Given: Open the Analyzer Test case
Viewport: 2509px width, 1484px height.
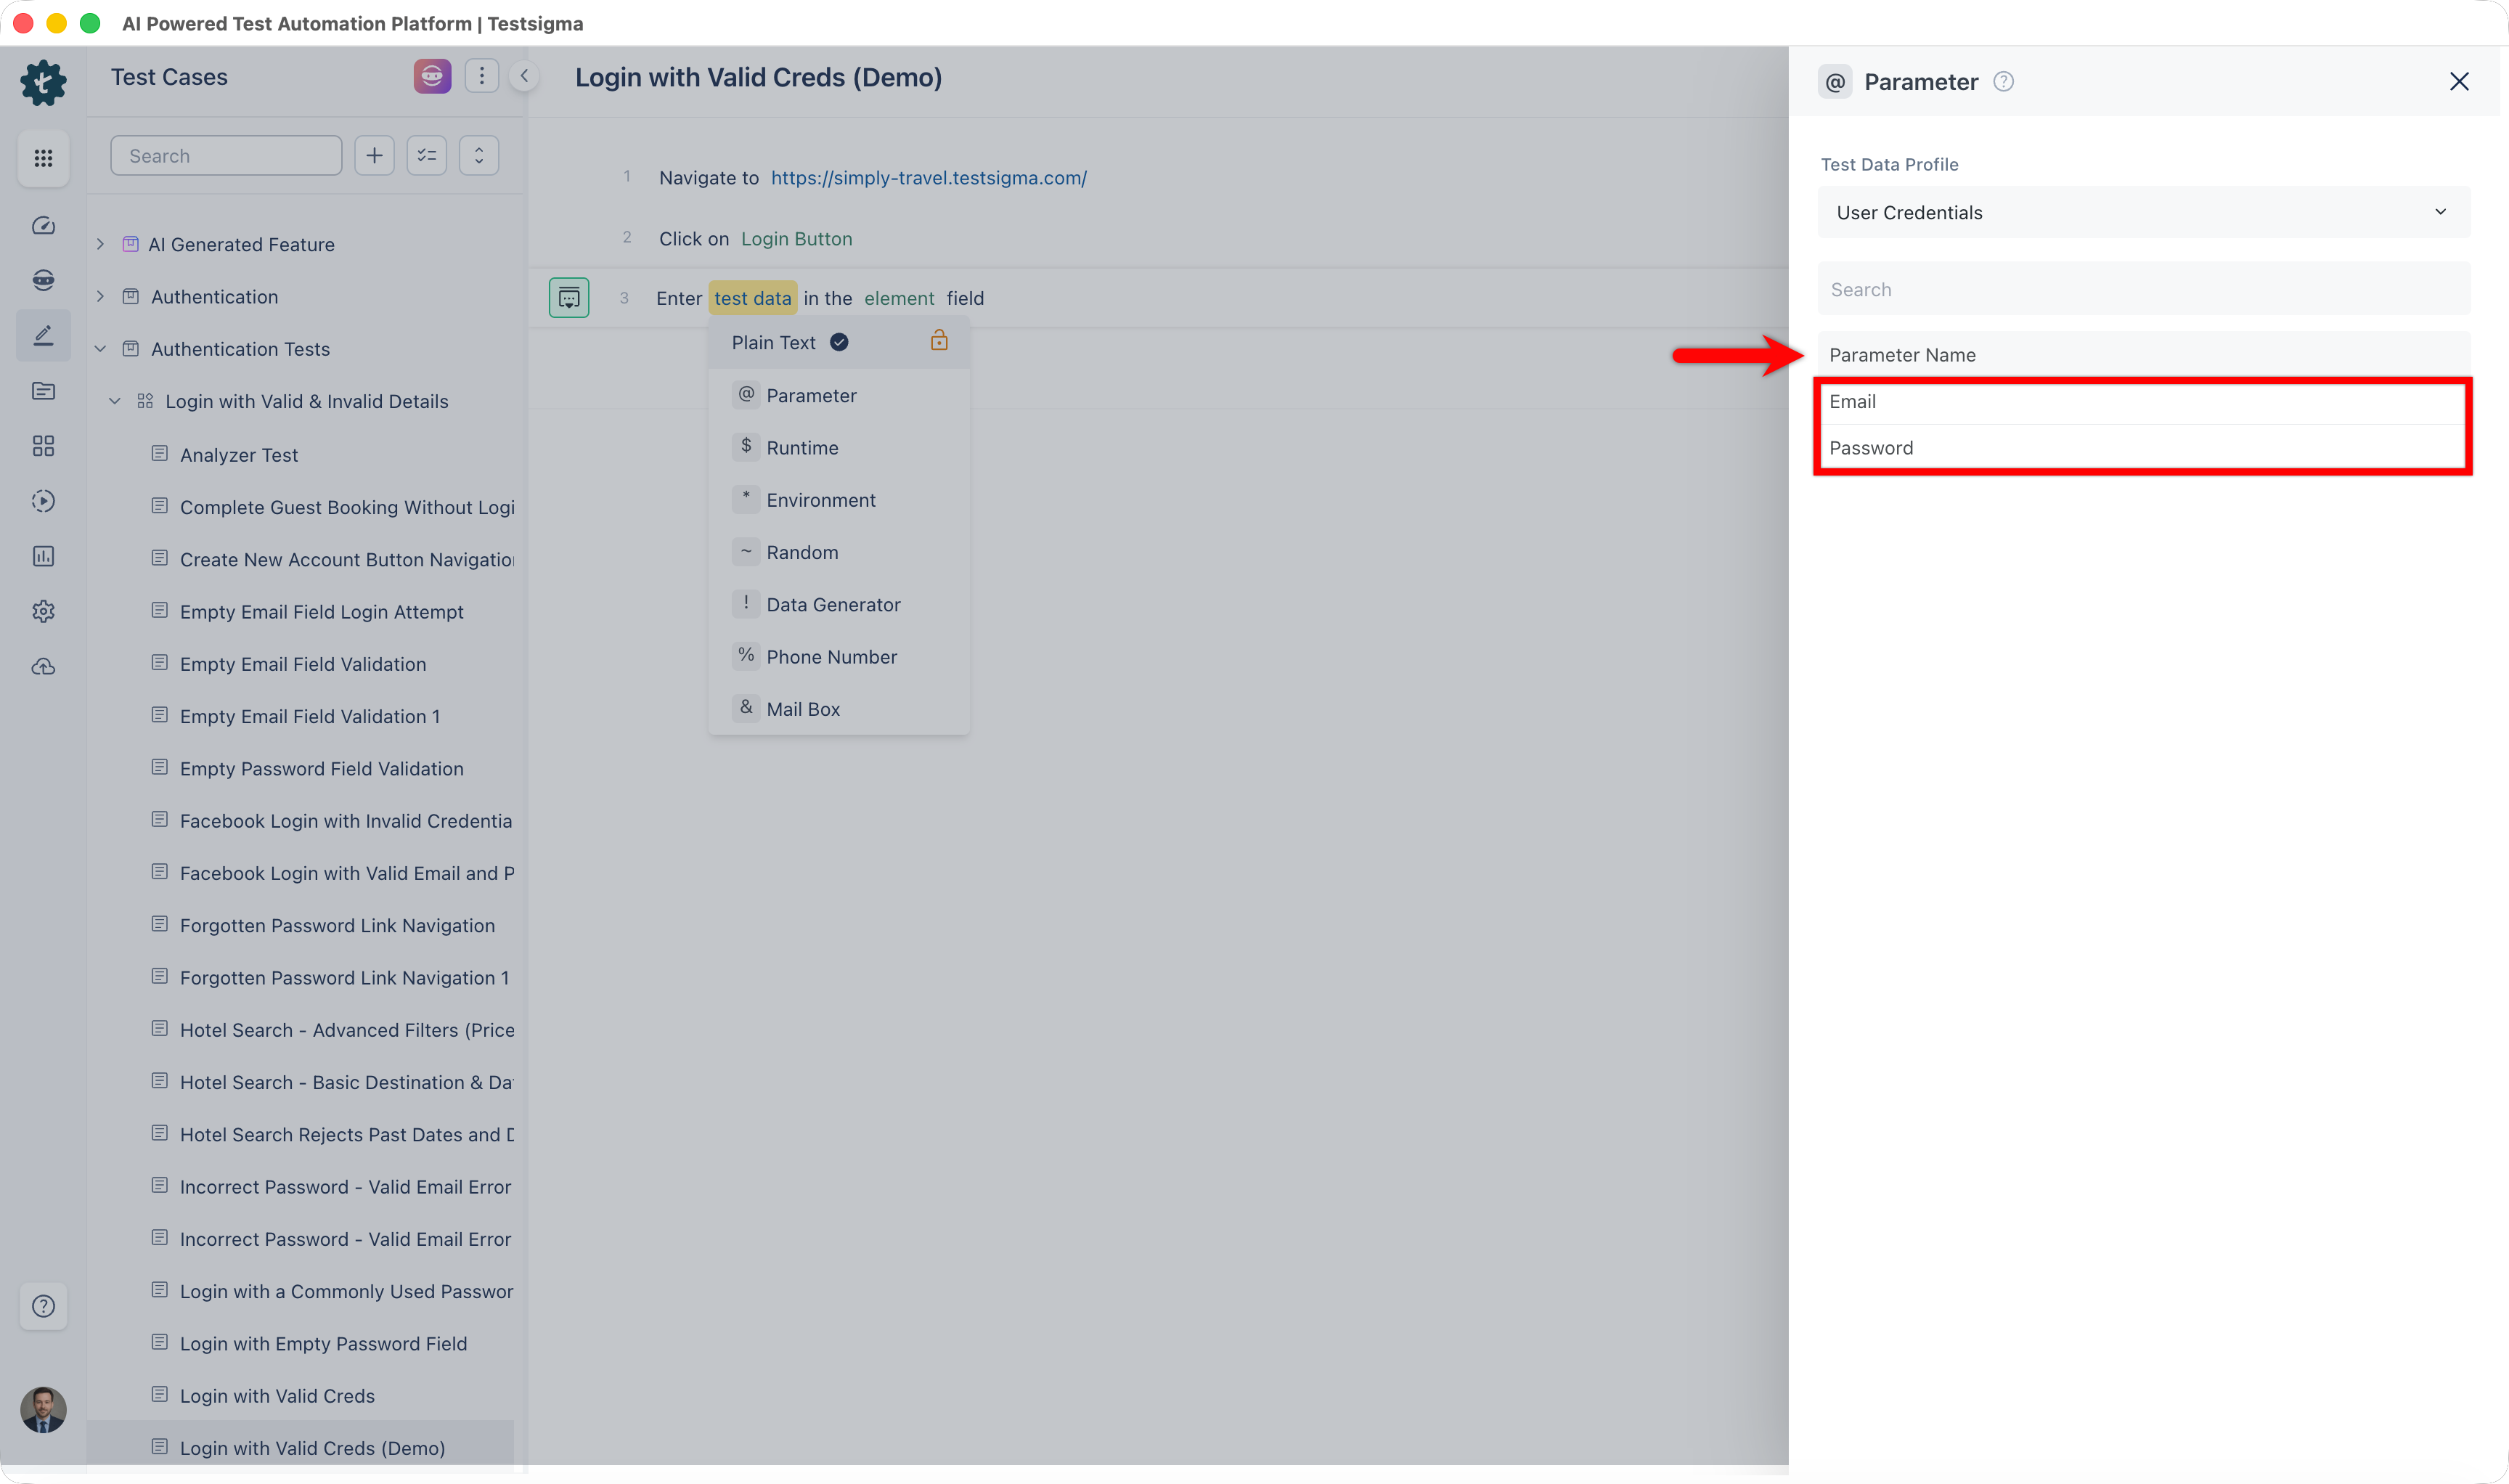Looking at the screenshot, I should (239, 455).
